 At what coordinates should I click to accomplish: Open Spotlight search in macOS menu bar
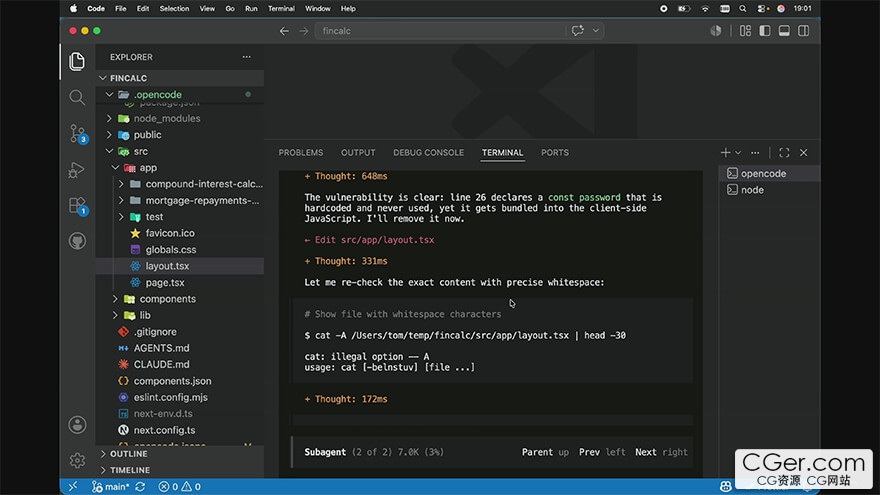pyautogui.click(x=742, y=8)
